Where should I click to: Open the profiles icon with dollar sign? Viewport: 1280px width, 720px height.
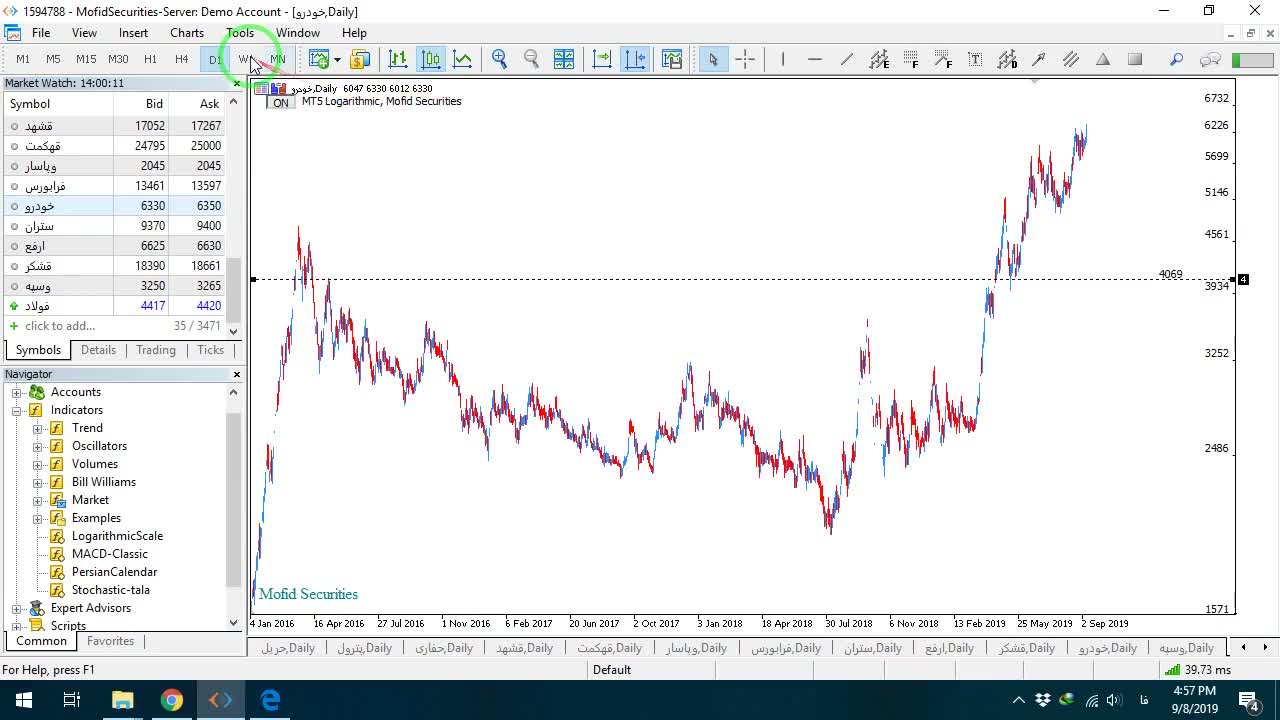point(360,59)
